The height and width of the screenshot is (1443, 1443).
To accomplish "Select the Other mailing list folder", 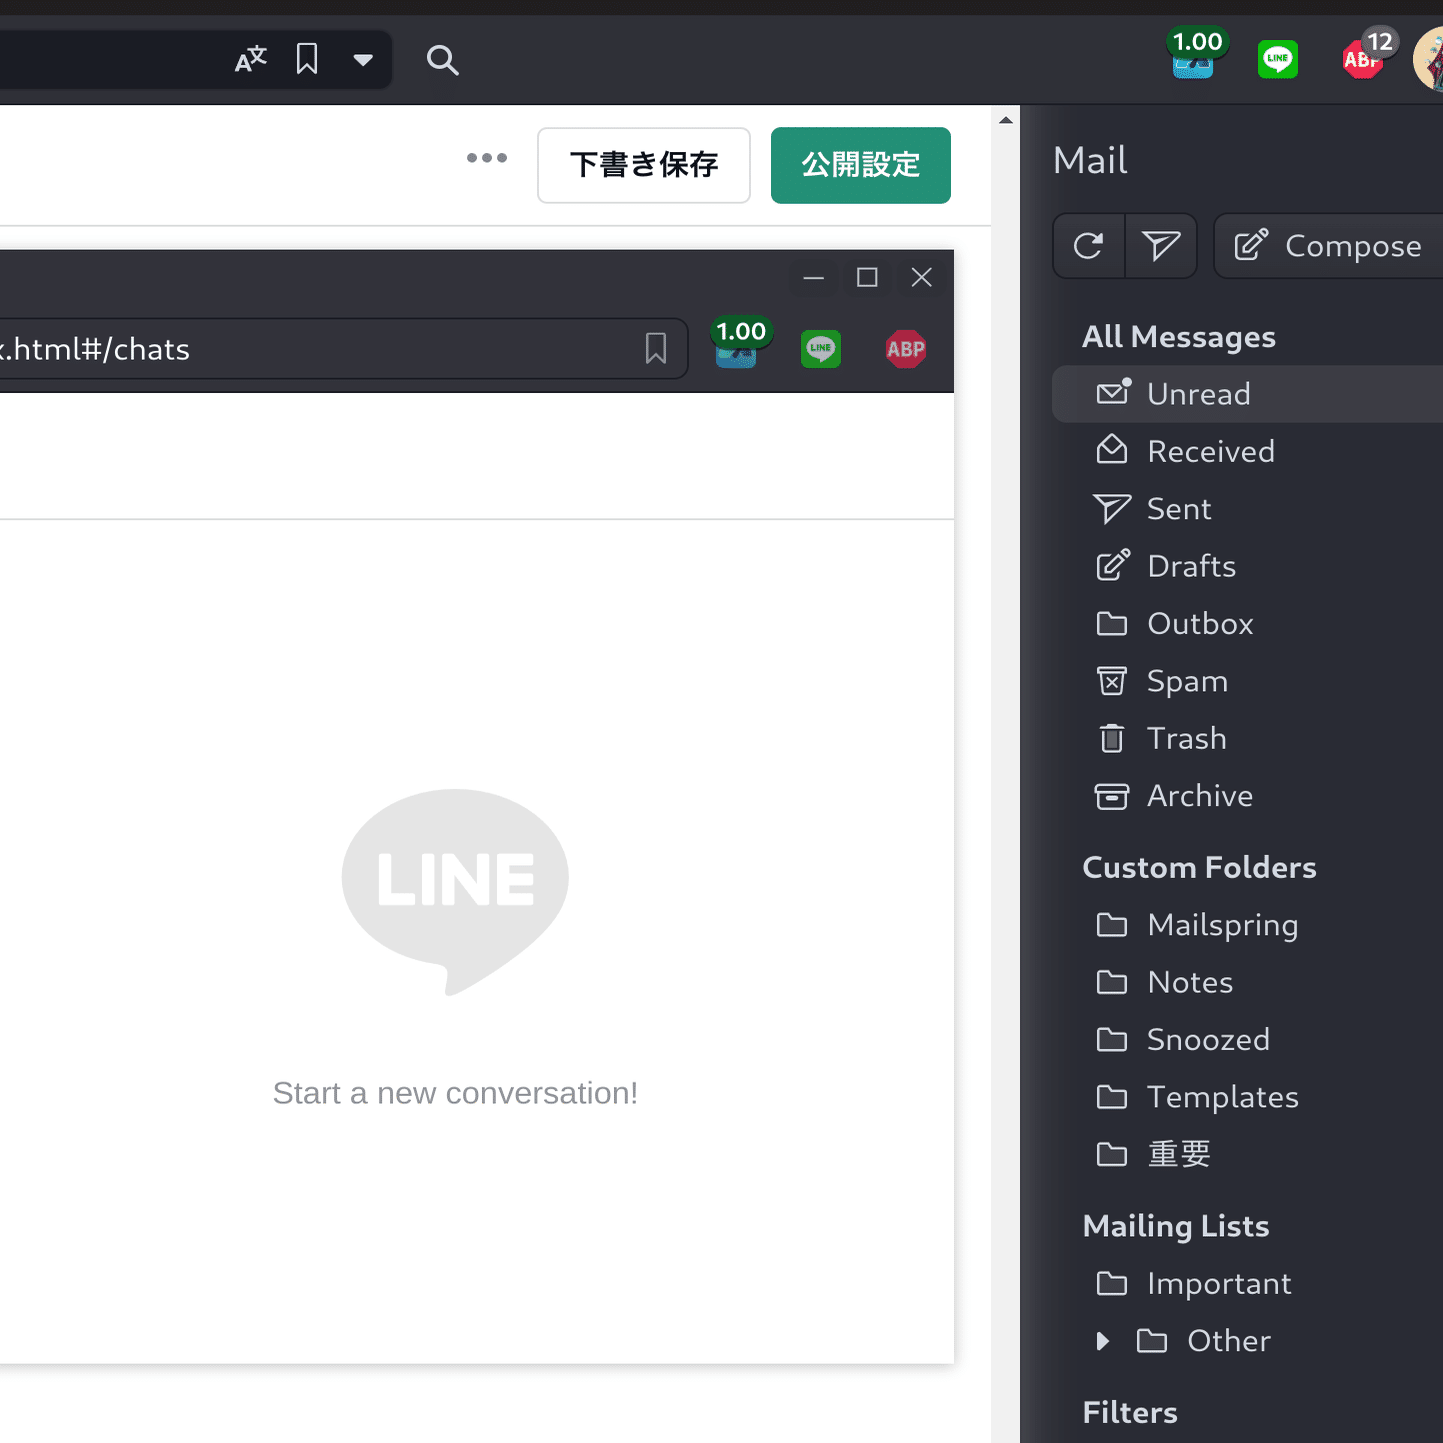I will tap(1228, 1341).
